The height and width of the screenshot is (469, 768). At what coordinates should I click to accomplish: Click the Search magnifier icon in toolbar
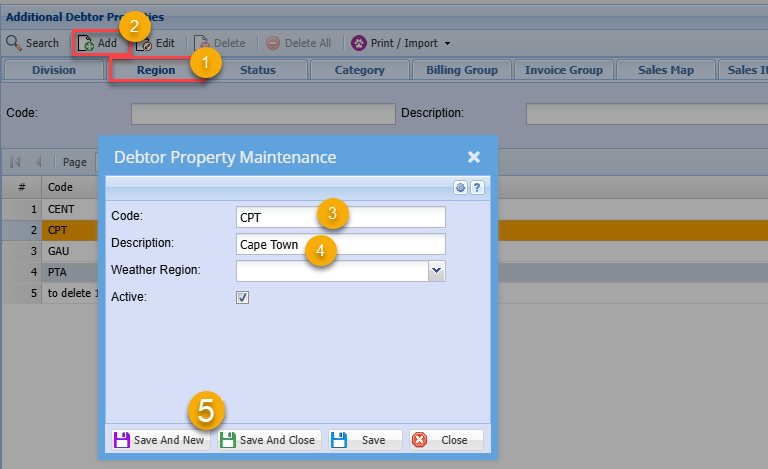tap(14, 43)
